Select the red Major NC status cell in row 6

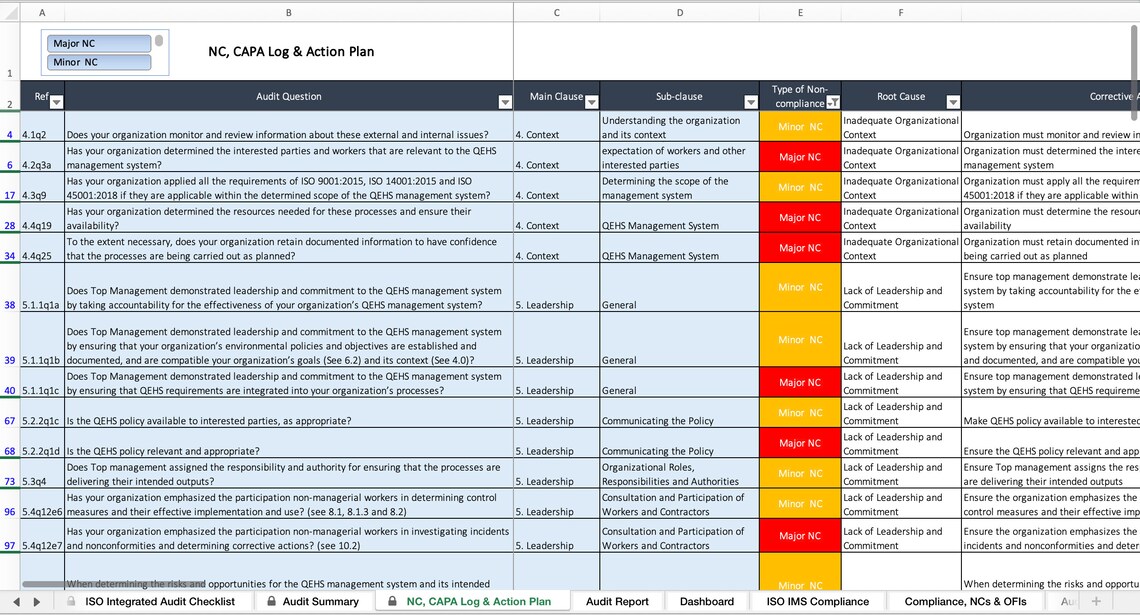point(800,157)
